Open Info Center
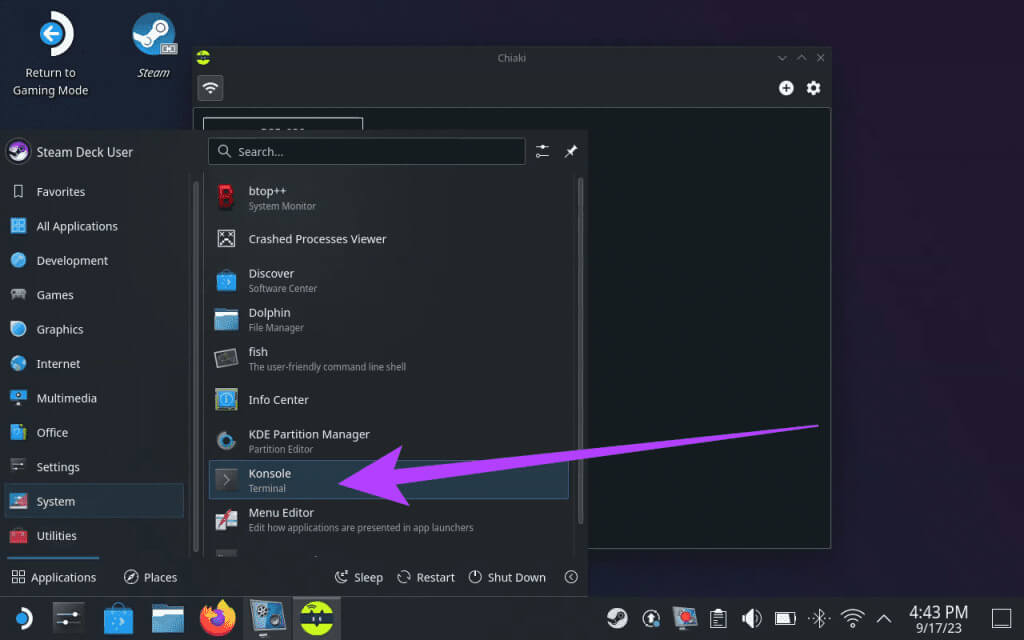This screenshot has width=1024, height=640. point(389,400)
